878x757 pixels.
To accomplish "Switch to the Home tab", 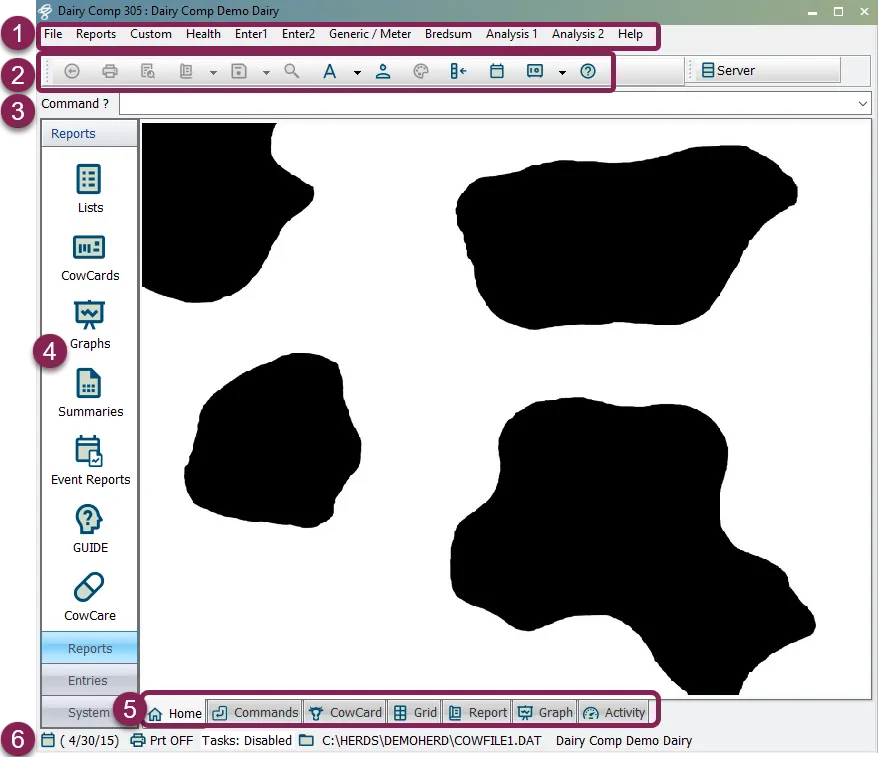I will point(175,713).
